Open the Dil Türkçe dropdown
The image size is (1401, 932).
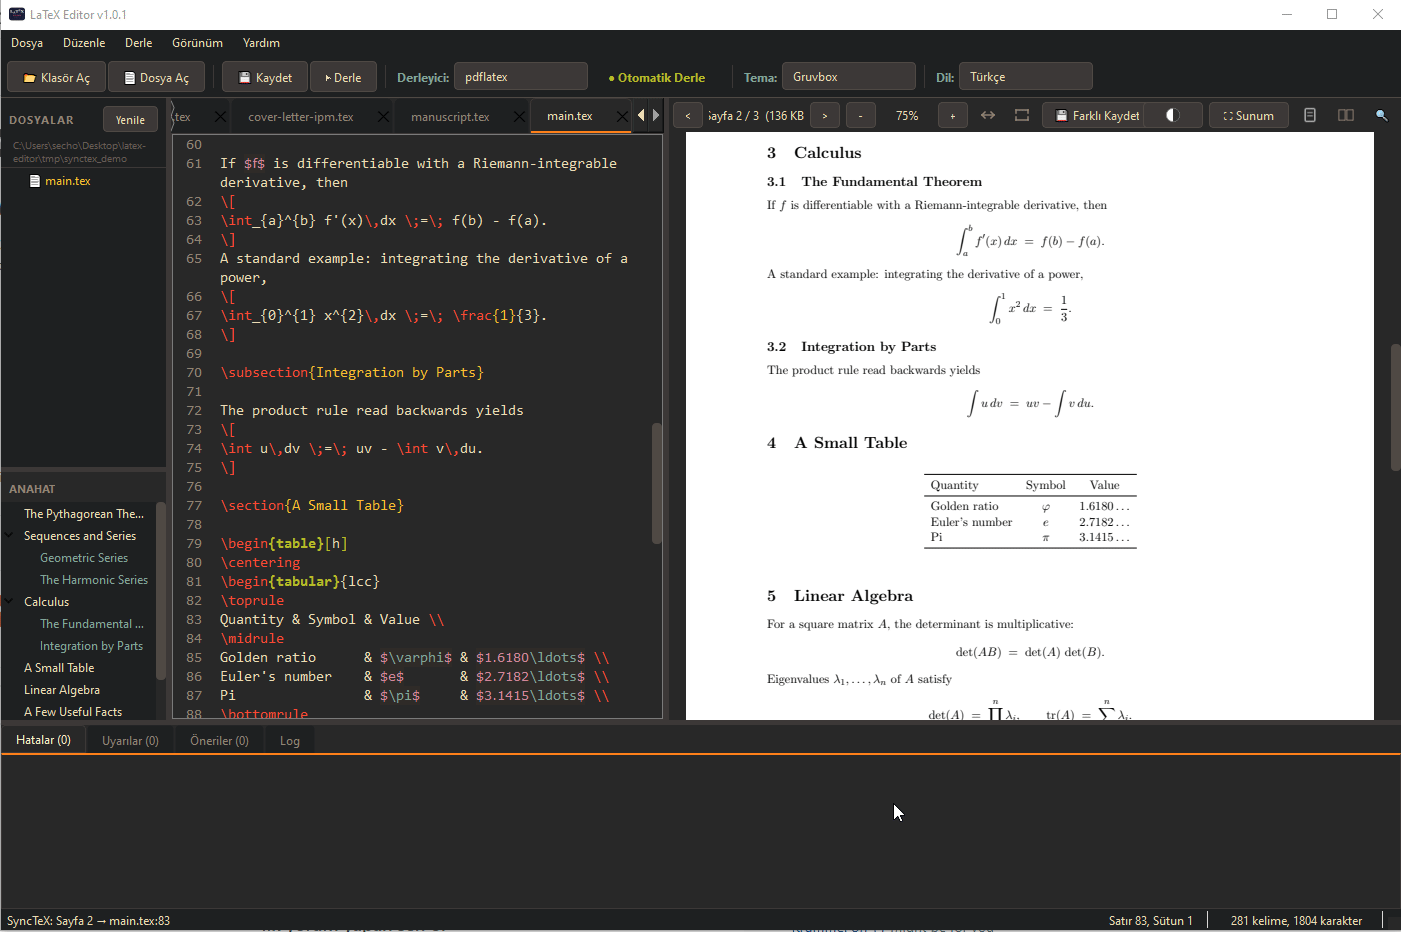click(x=1025, y=77)
